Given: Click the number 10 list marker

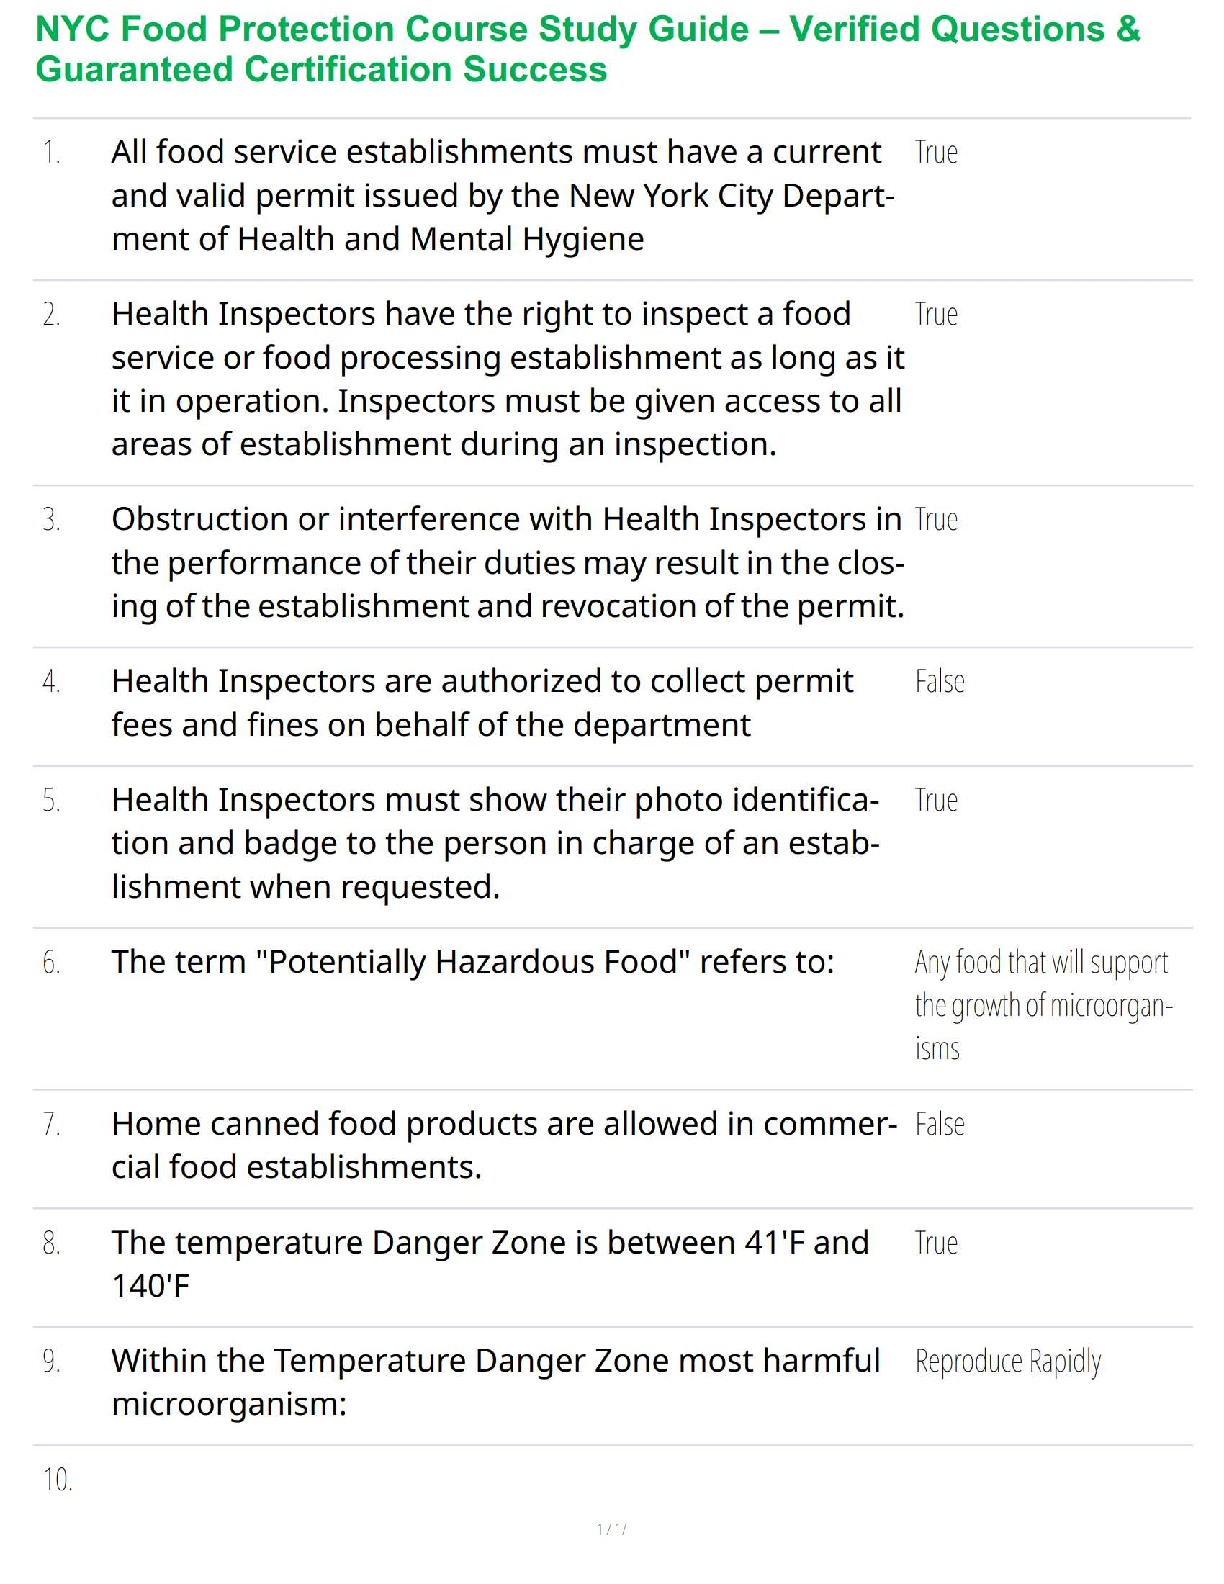Looking at the screenshot, I should click(57, 1479).
